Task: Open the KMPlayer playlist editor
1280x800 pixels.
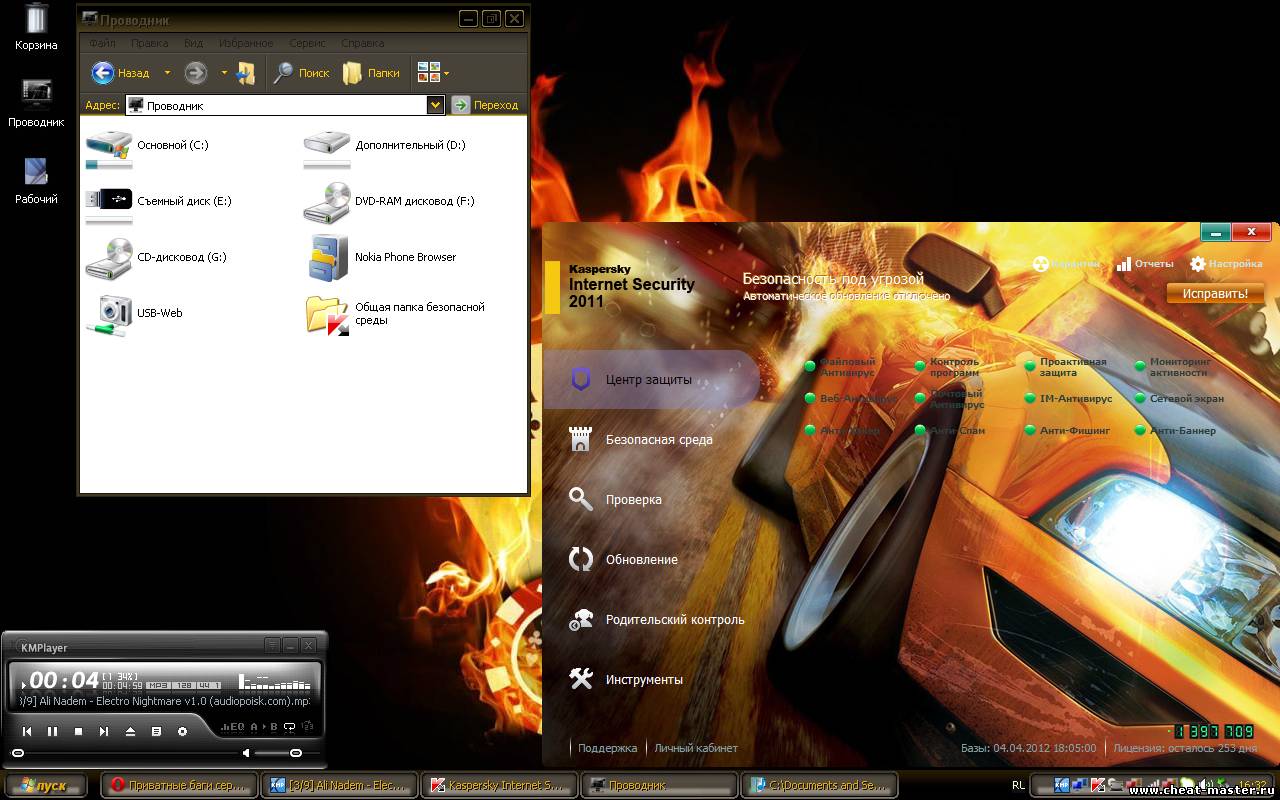Action: (x=156, y=732)
